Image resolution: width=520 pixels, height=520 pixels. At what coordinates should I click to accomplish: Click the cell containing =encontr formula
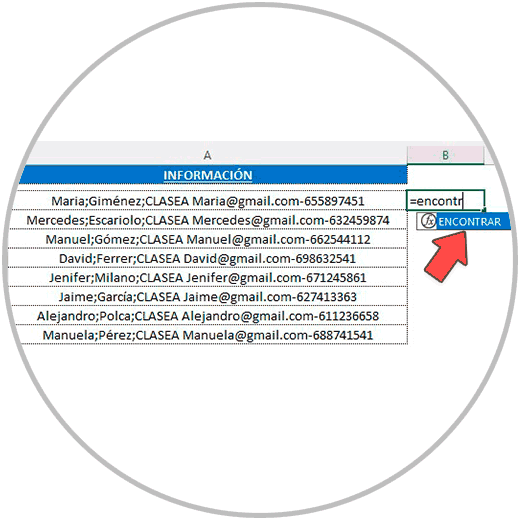click(x=445, y=201)
